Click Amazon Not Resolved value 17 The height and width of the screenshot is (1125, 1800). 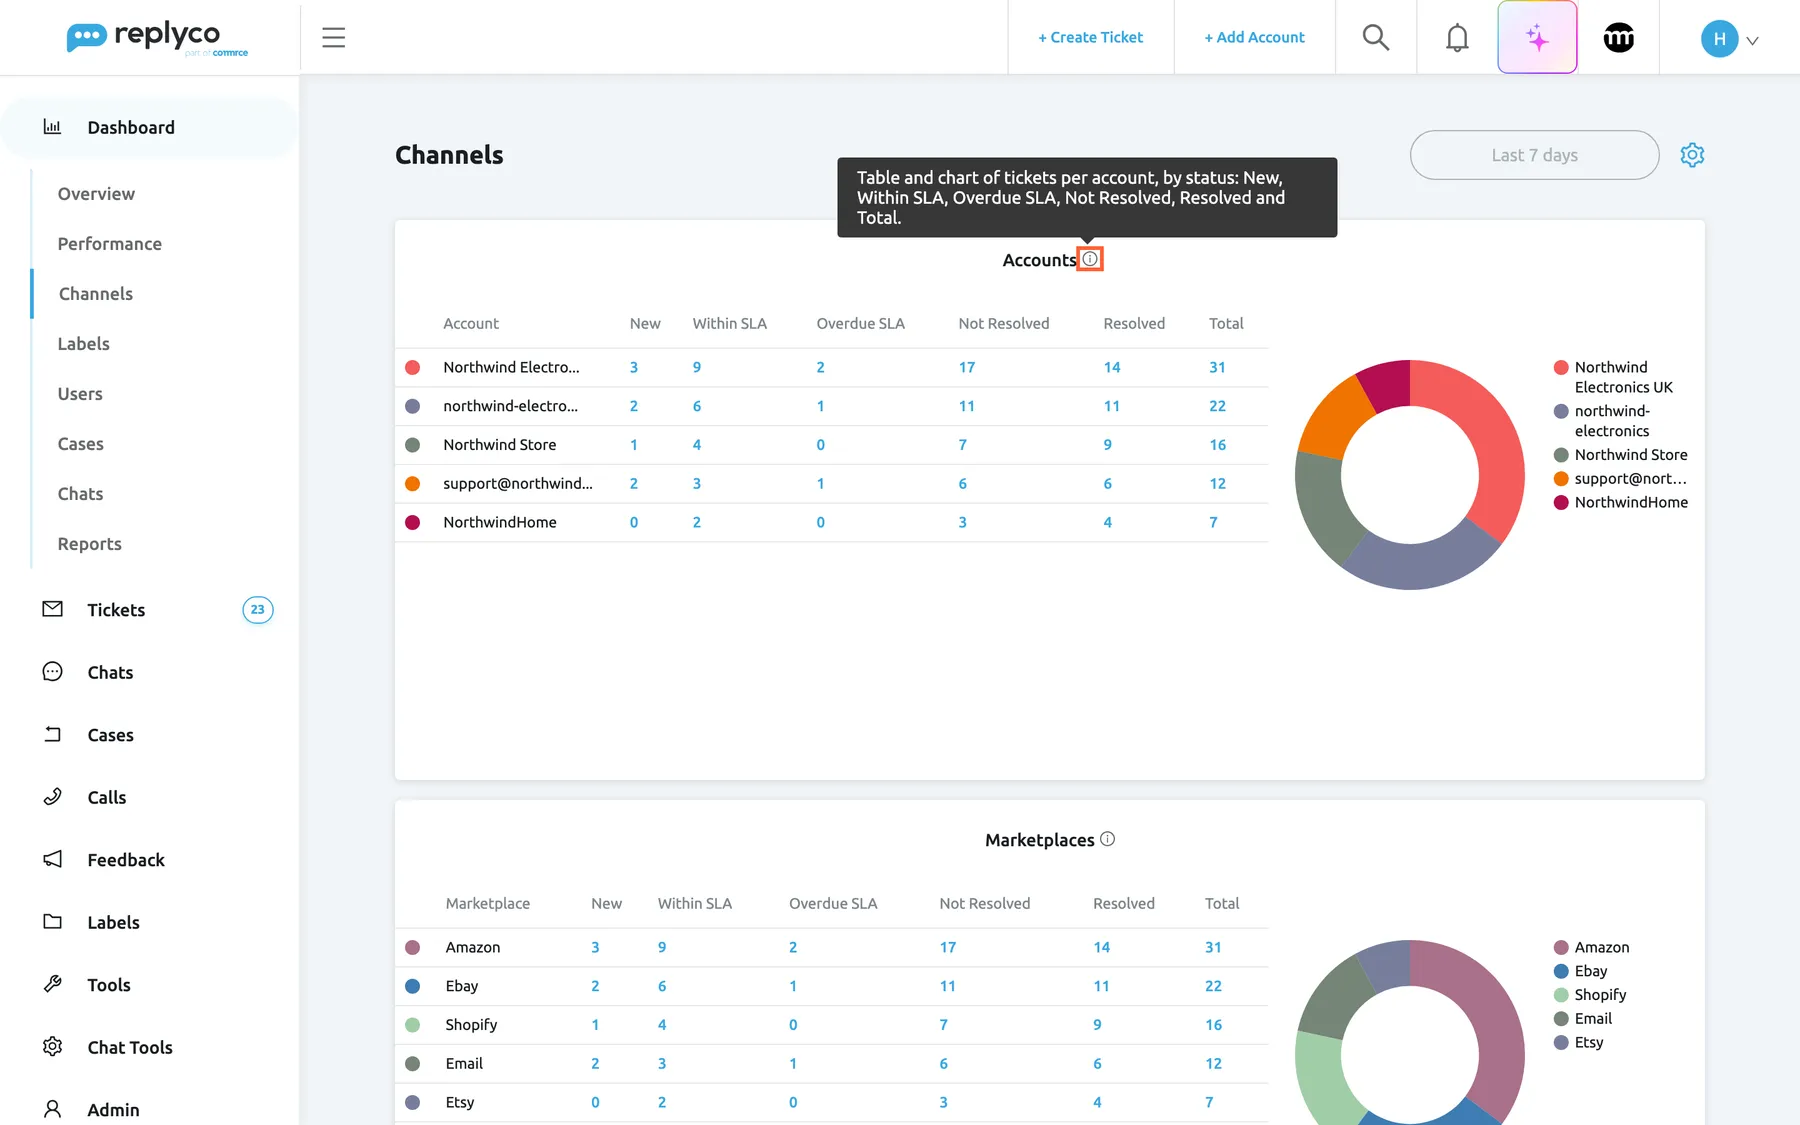(948, 947)
